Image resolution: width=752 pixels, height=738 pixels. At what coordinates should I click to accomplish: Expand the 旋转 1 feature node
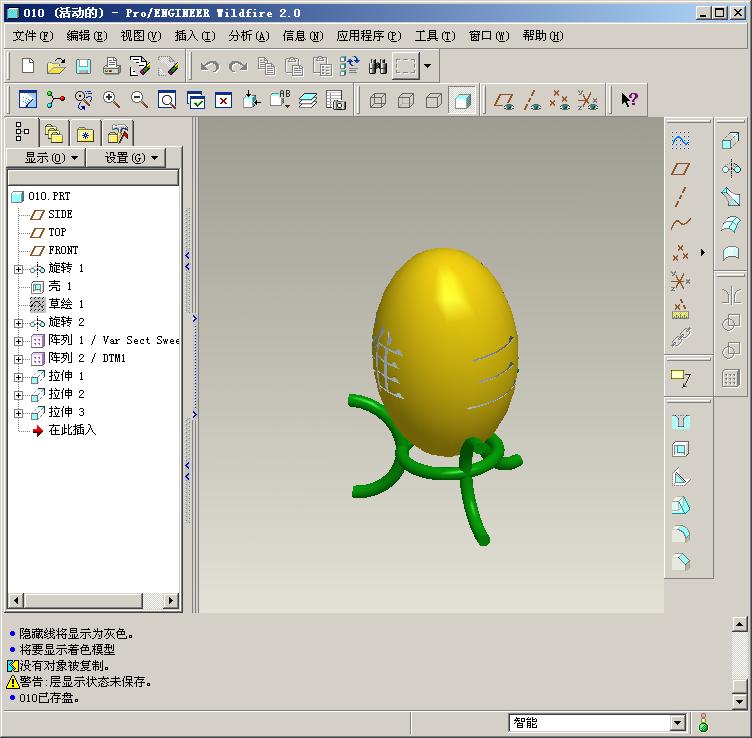click(x=18, y=269)
